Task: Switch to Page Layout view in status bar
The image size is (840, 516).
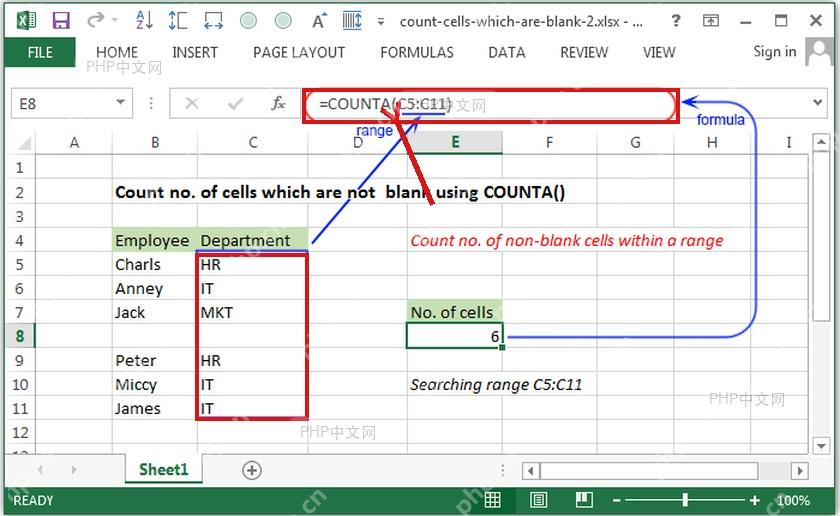Action: pos(538,500)
